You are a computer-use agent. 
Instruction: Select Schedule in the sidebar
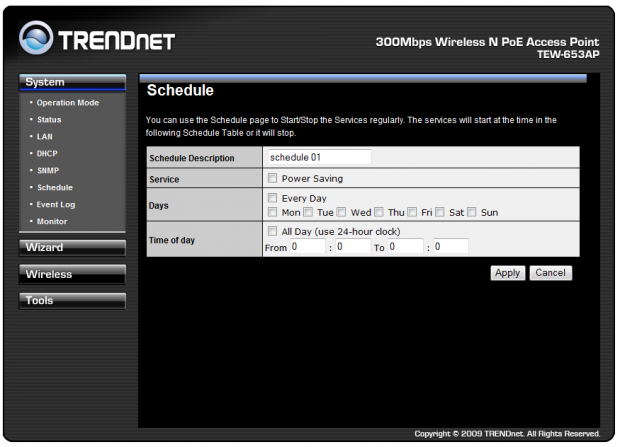55,188
